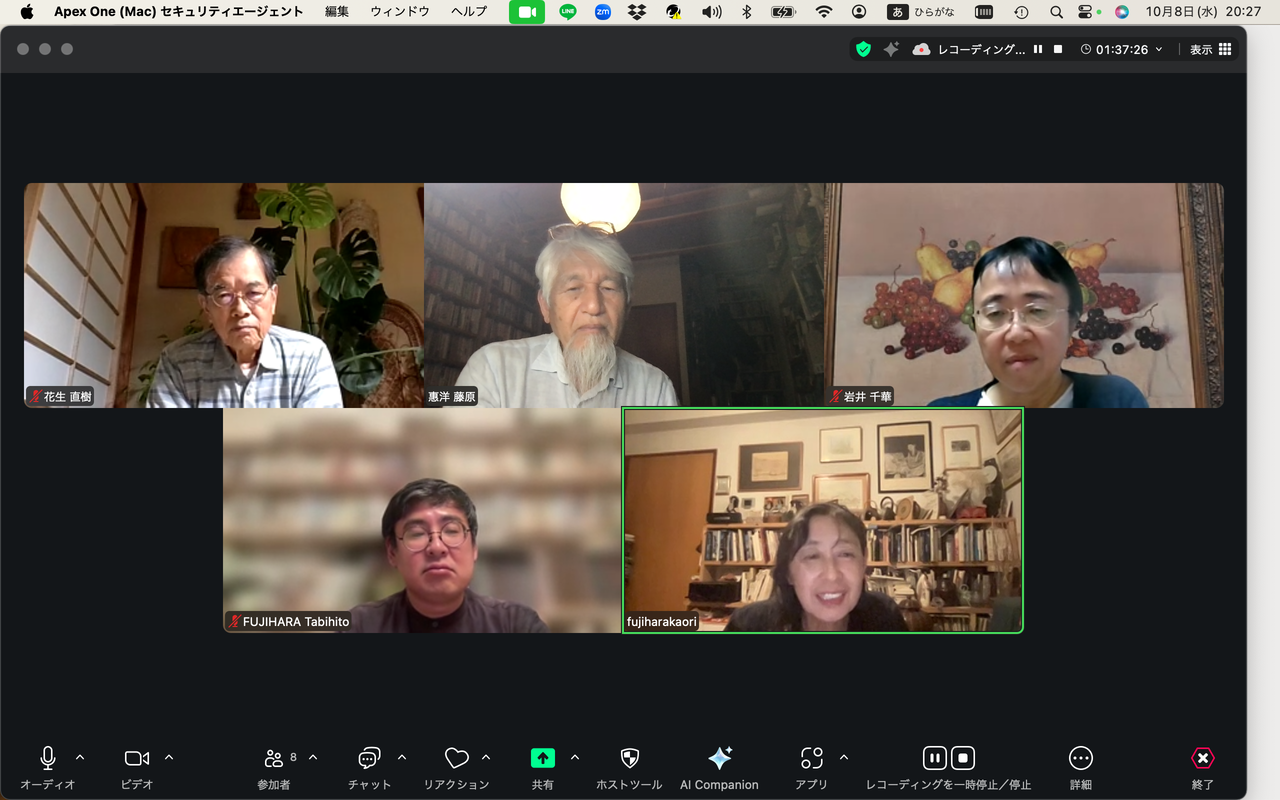
Task: Open the チャット chat panel
Action: [x=370, y=767]
